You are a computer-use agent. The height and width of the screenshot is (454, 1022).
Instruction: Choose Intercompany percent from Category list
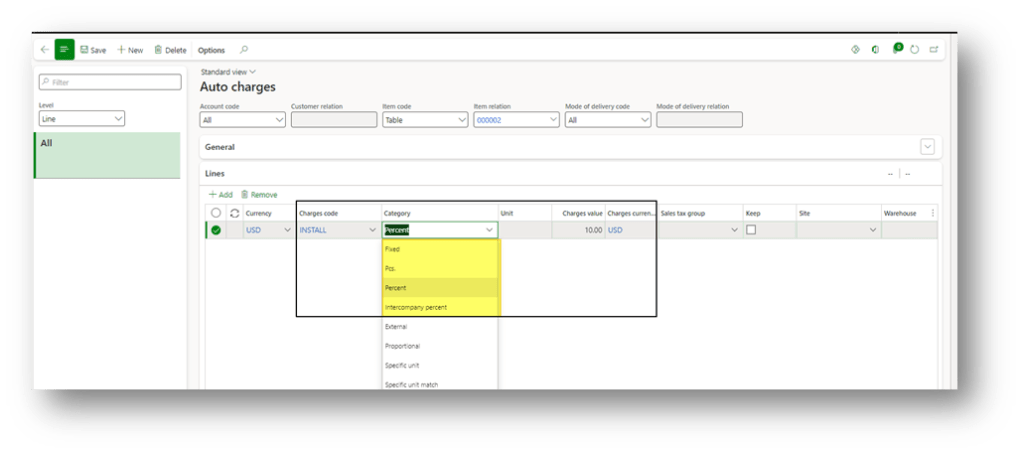tap(415, 307)
